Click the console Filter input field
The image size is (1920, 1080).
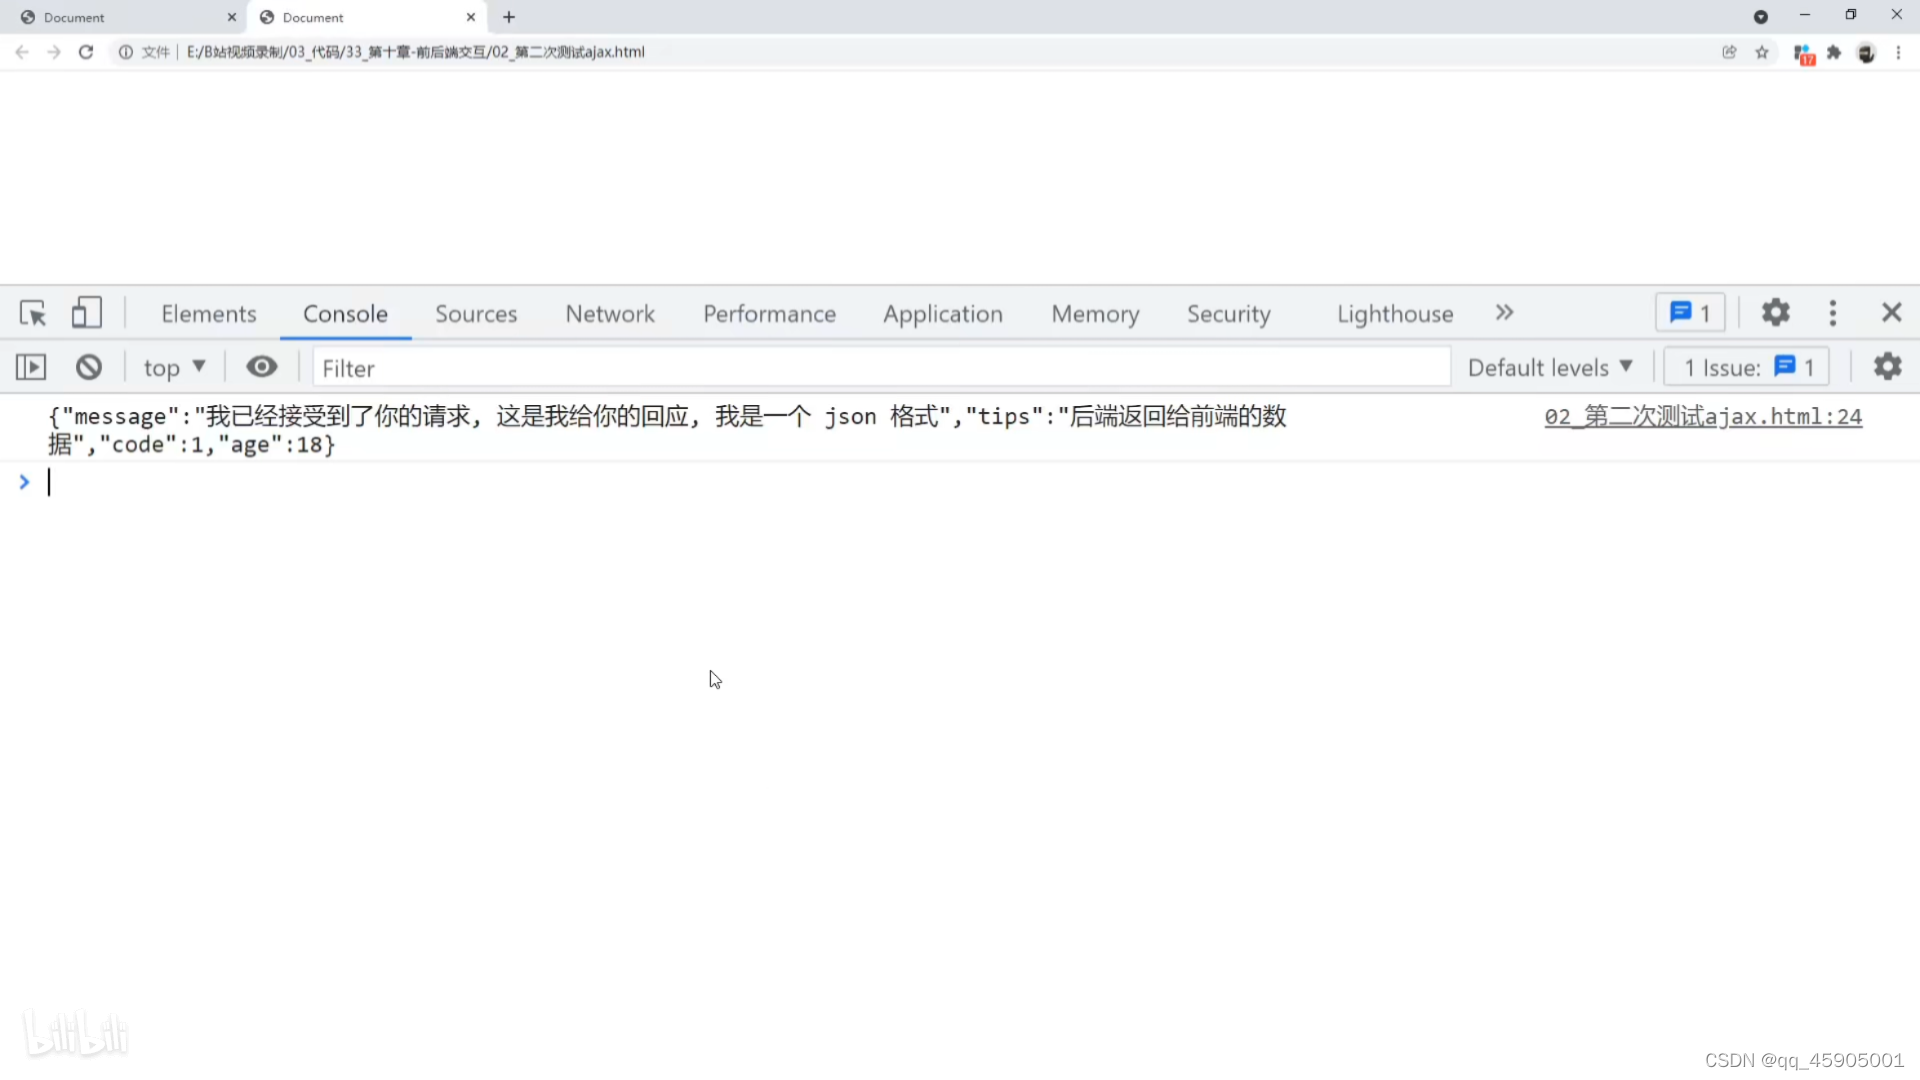point(880,368)
